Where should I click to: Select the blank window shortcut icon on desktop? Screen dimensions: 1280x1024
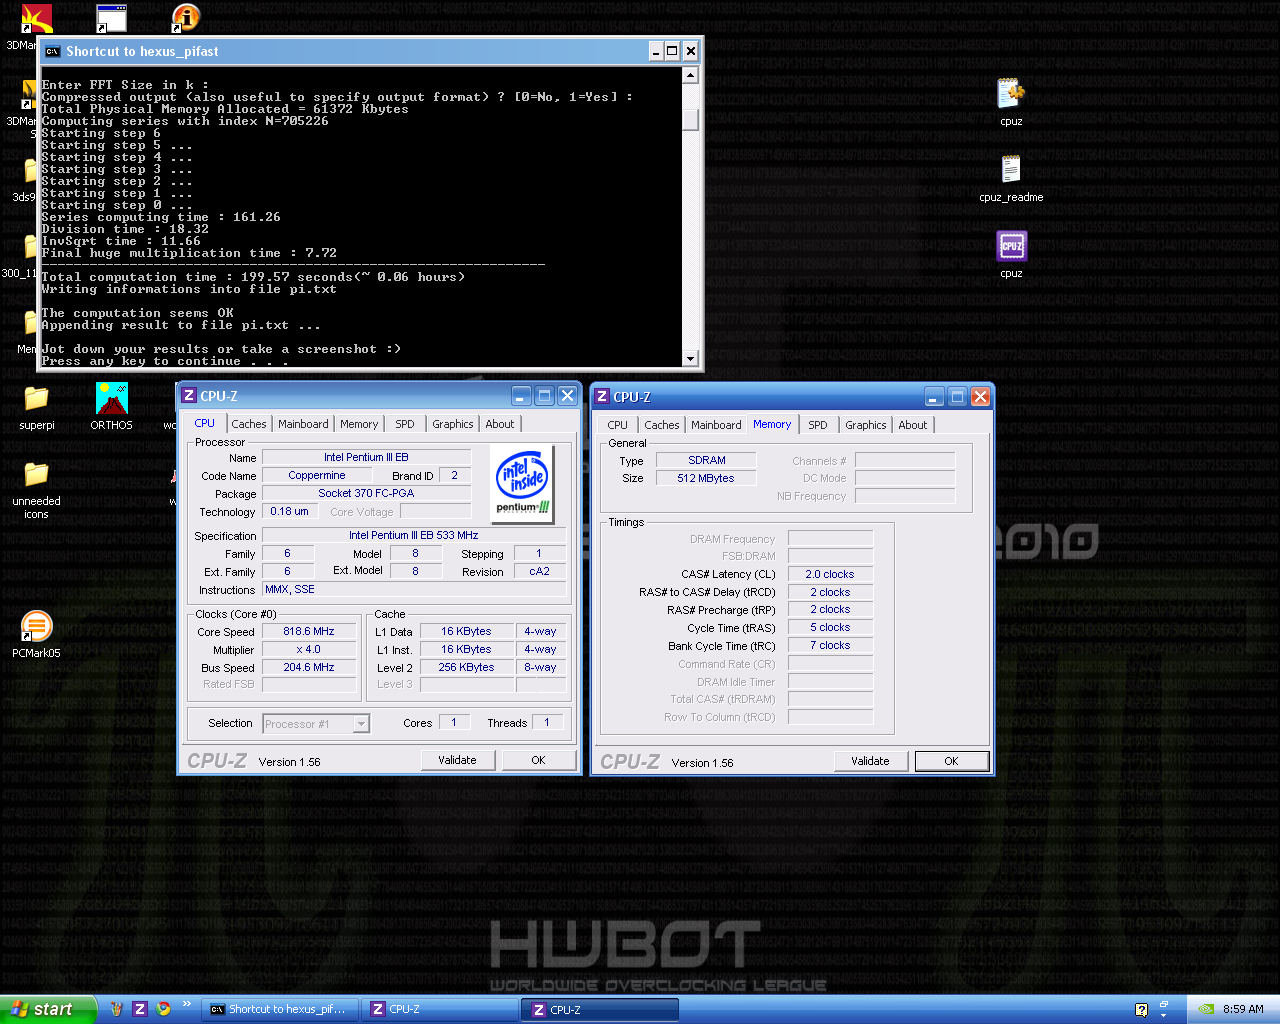tap(111, 19)
